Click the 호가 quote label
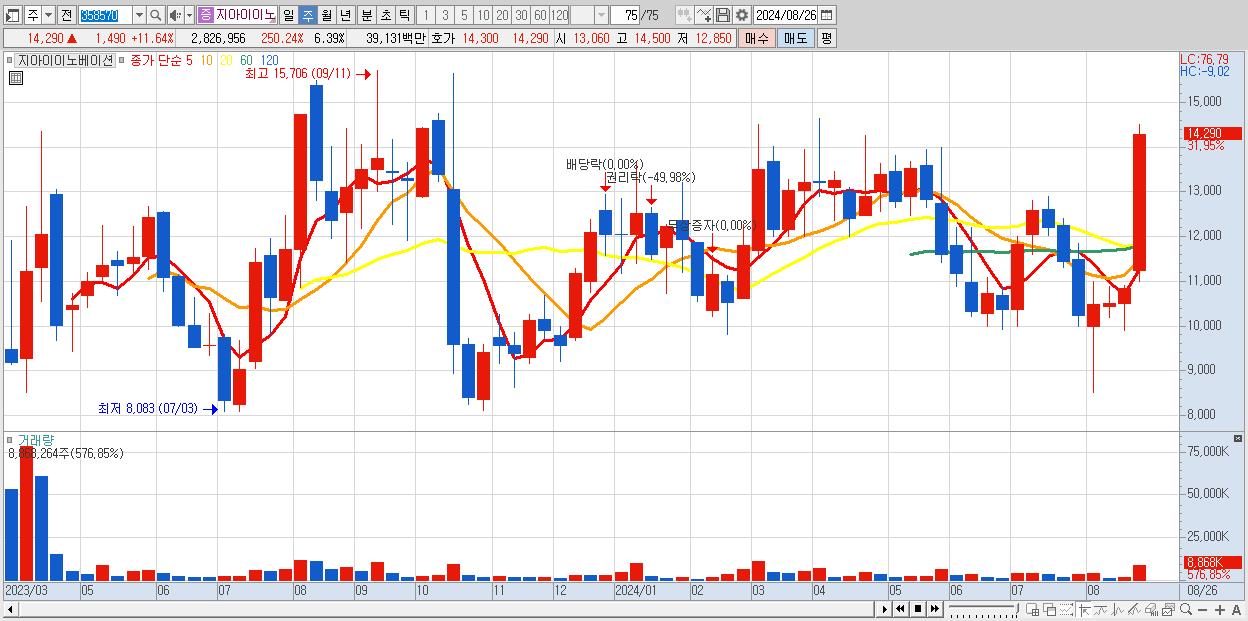 [442, 38]
